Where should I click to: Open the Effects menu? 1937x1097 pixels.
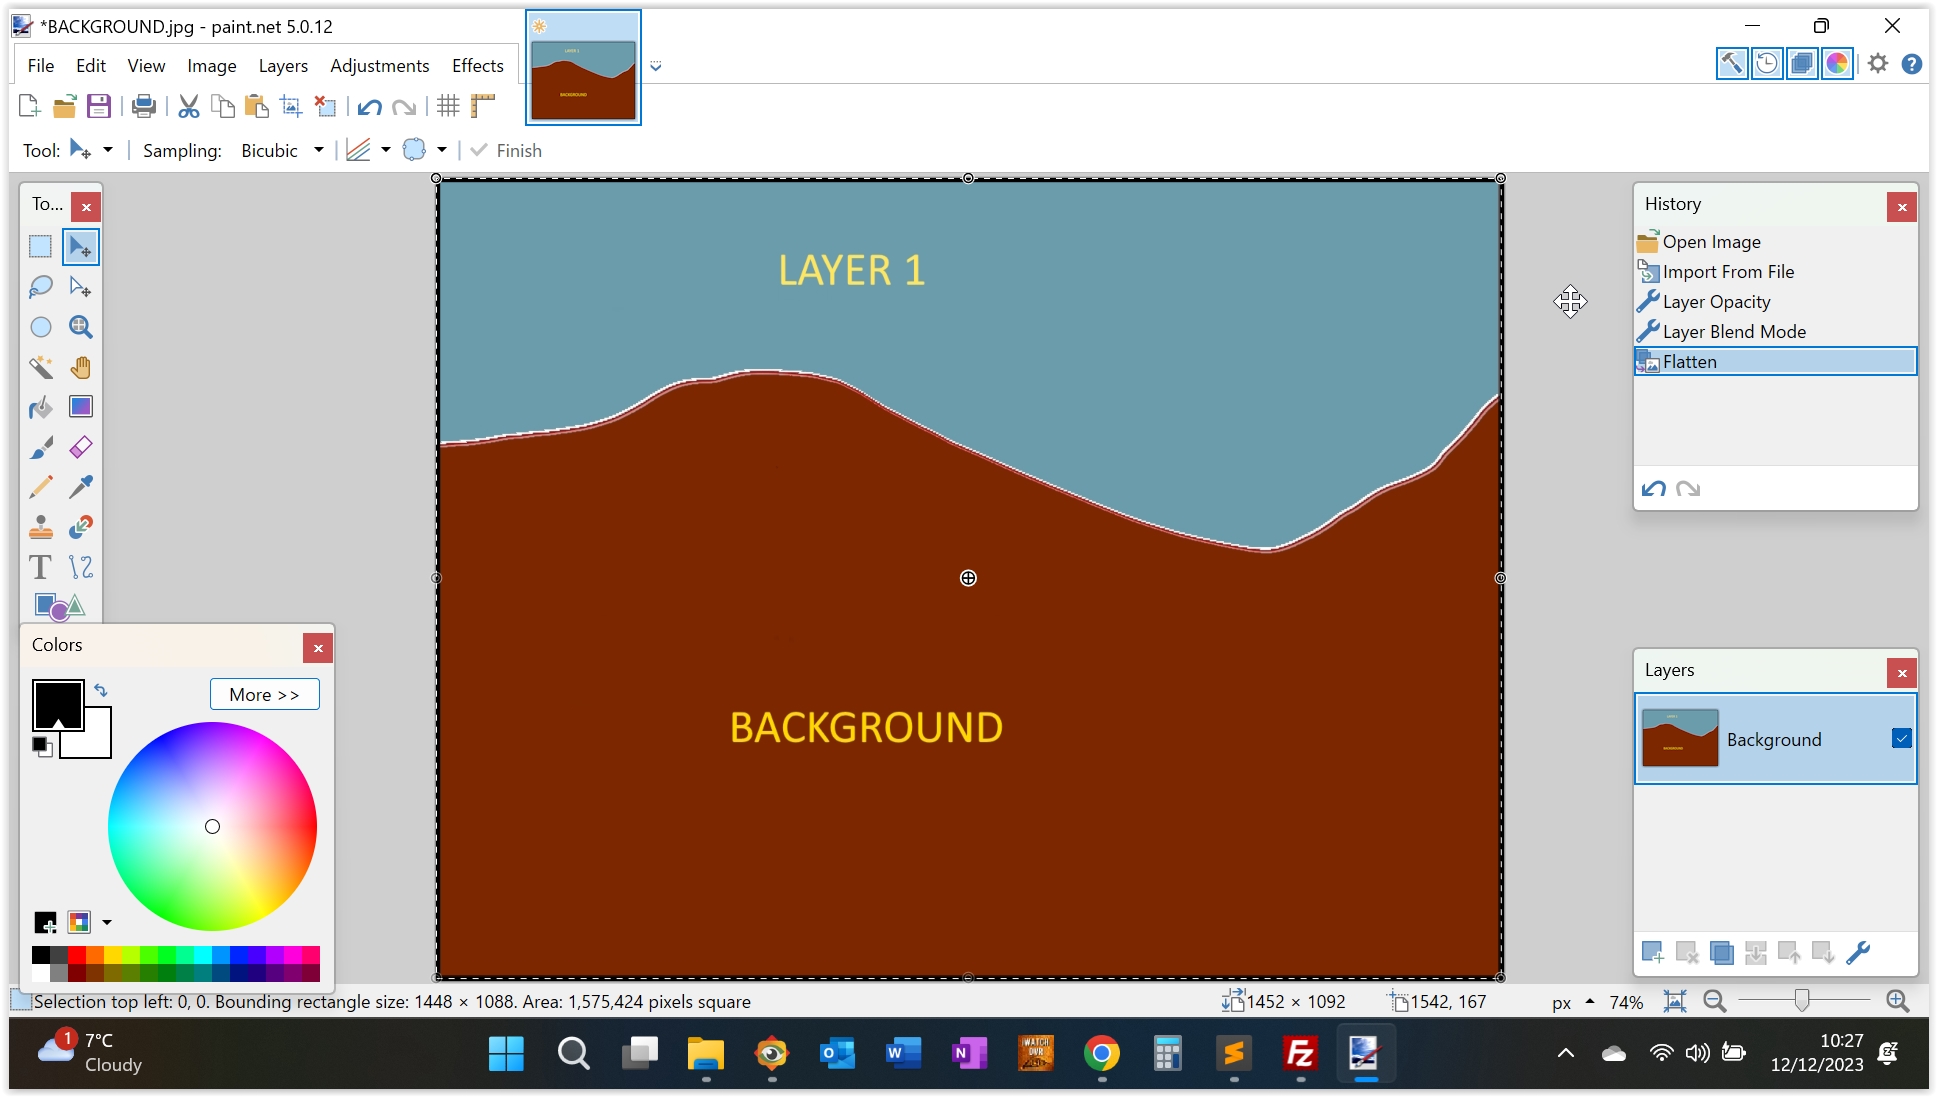[x=477, y=65]
